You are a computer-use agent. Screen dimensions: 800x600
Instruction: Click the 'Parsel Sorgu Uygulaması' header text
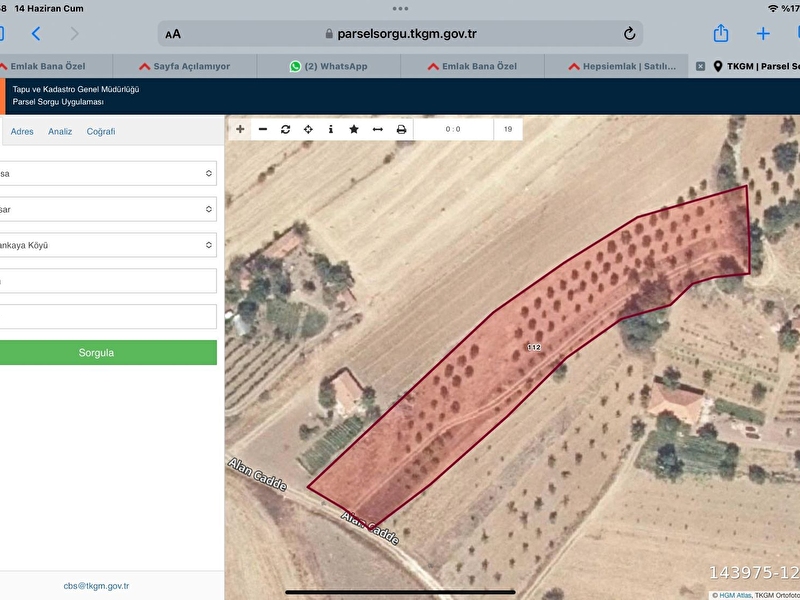(58, 102)
